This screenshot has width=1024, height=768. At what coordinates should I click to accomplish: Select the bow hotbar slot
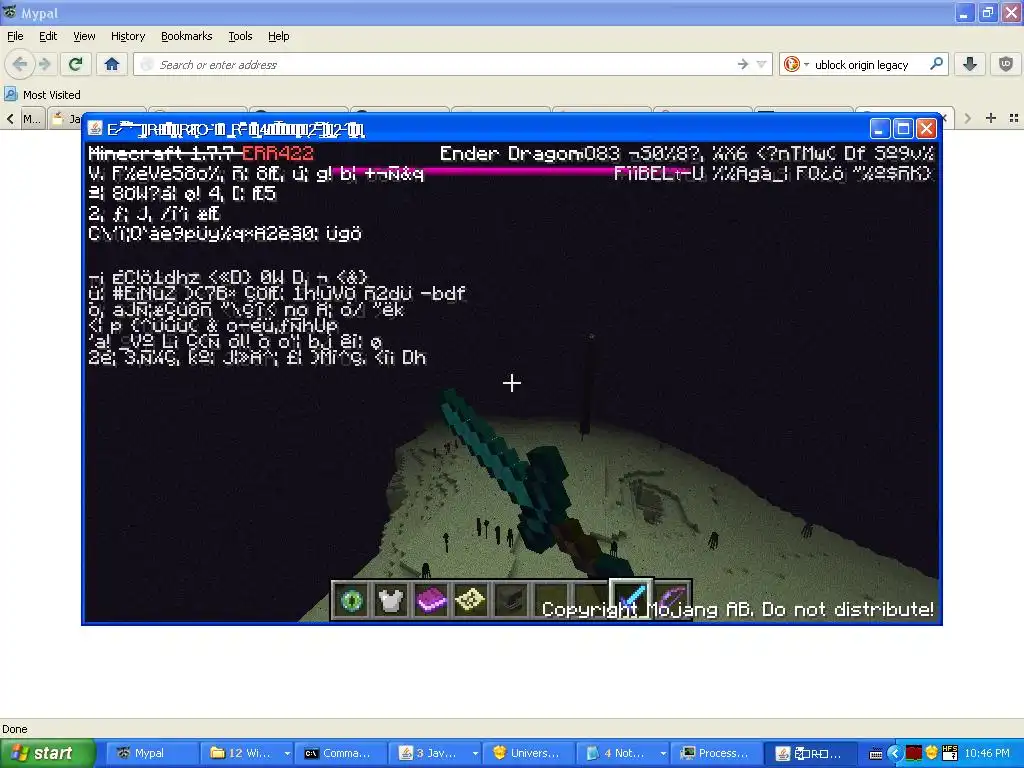671,599
